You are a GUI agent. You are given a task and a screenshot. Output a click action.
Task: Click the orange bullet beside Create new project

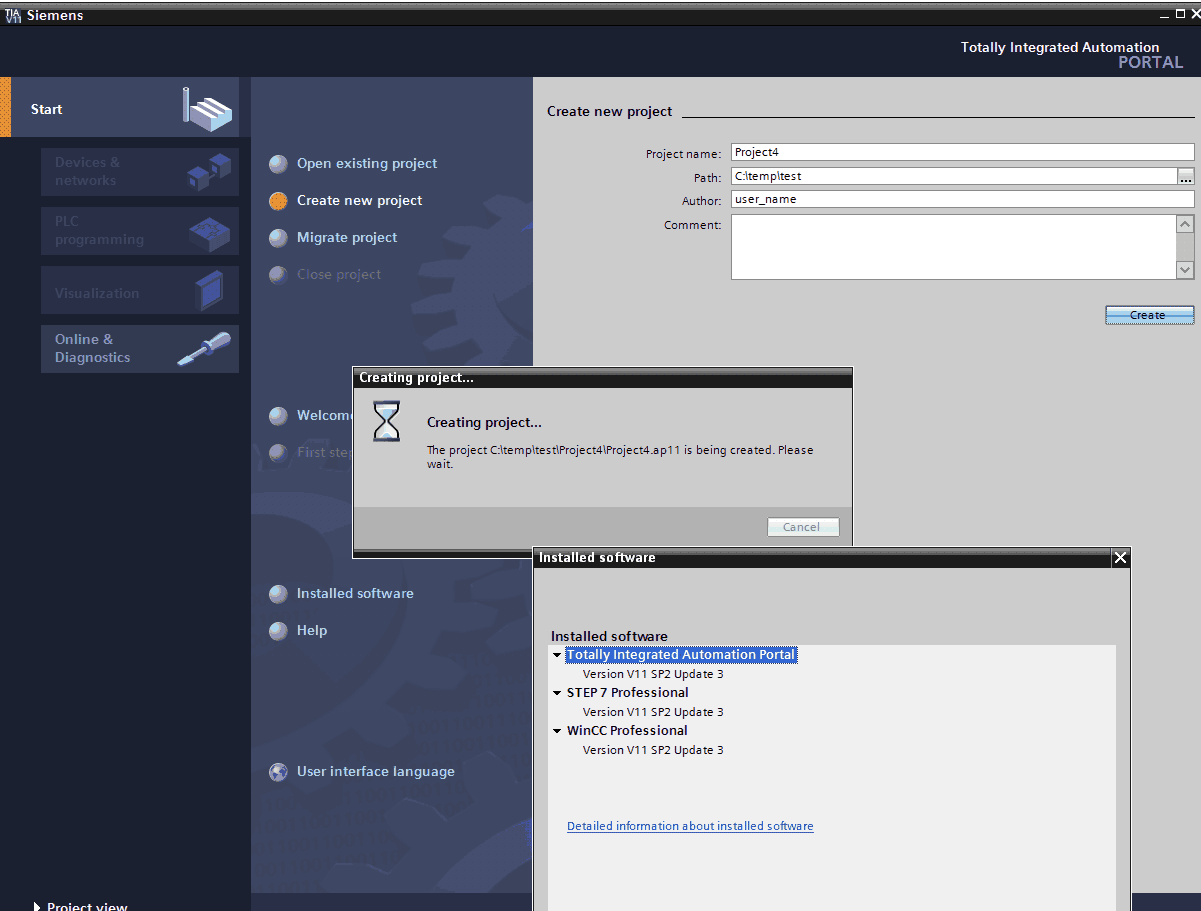278,201
